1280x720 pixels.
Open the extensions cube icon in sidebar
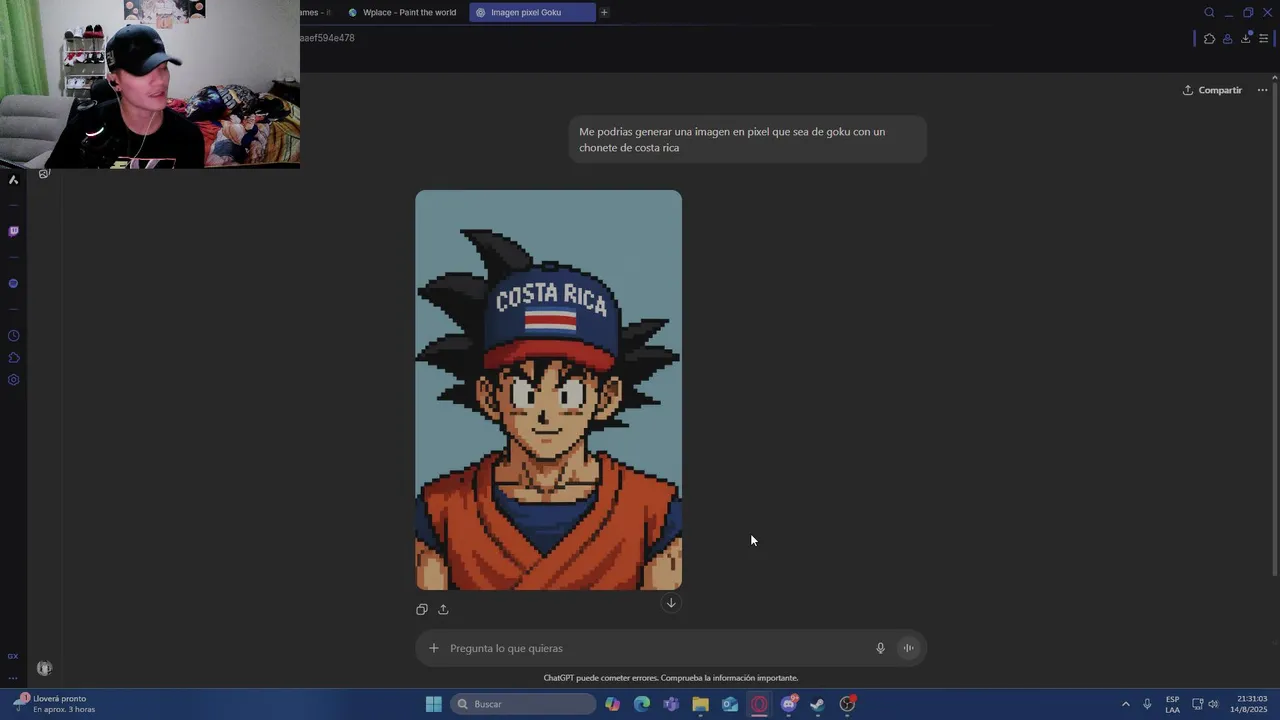13,358
